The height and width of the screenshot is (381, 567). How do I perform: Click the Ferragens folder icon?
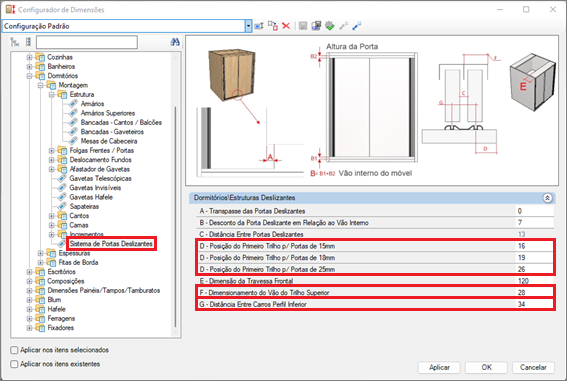40,318
